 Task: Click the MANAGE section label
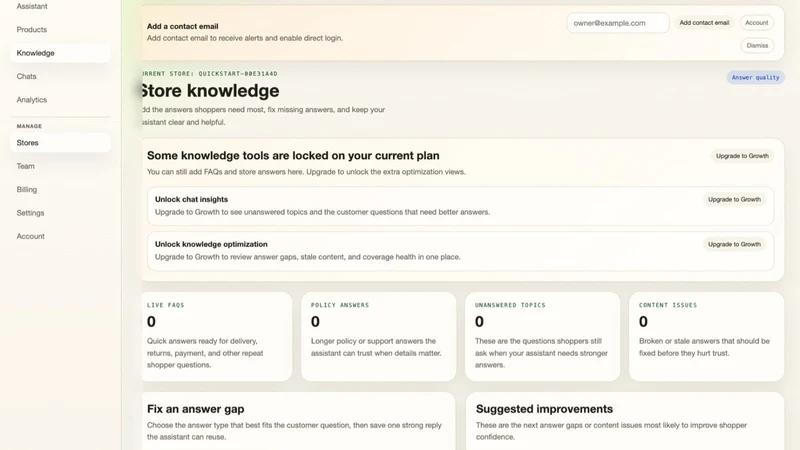(29, 126)
